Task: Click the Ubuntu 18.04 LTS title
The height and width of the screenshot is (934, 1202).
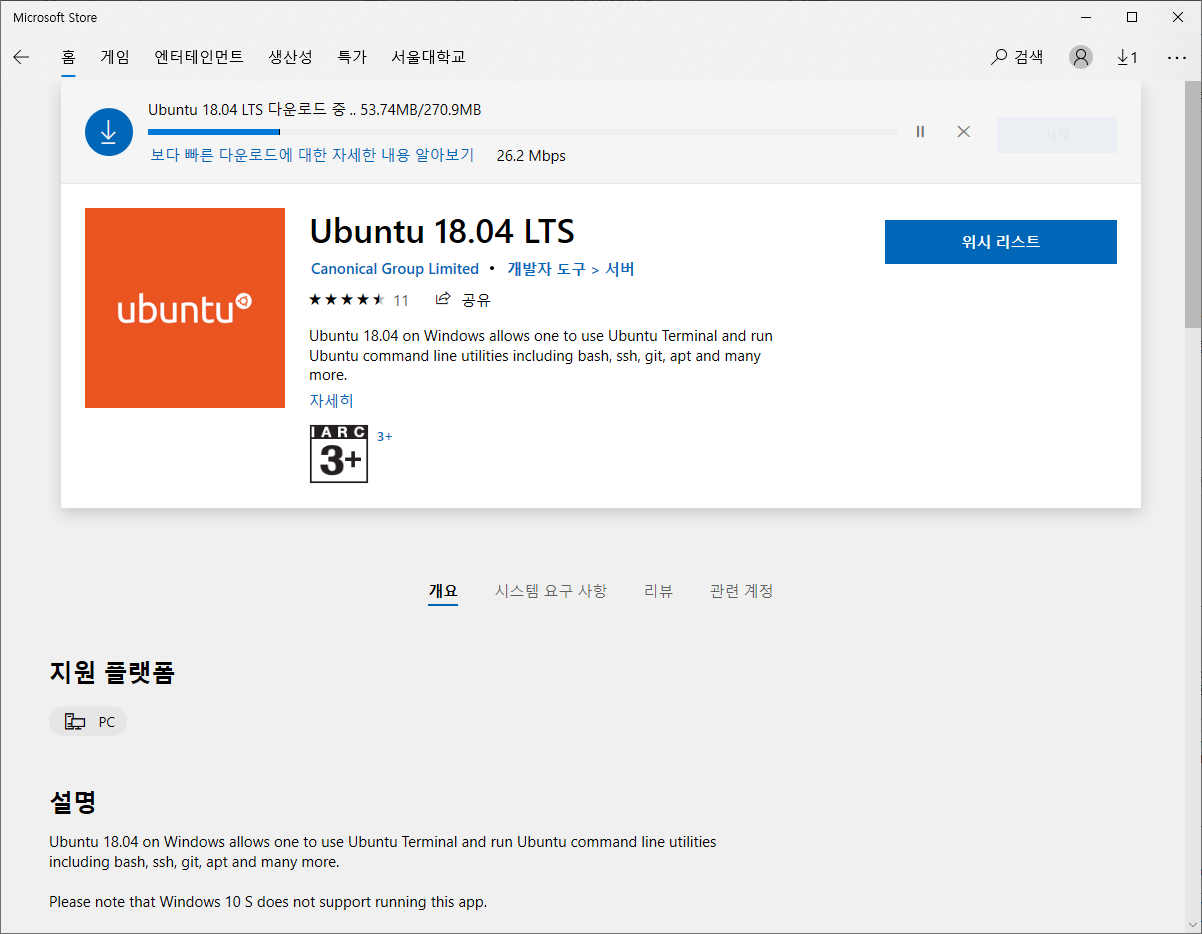Action: 442,232
